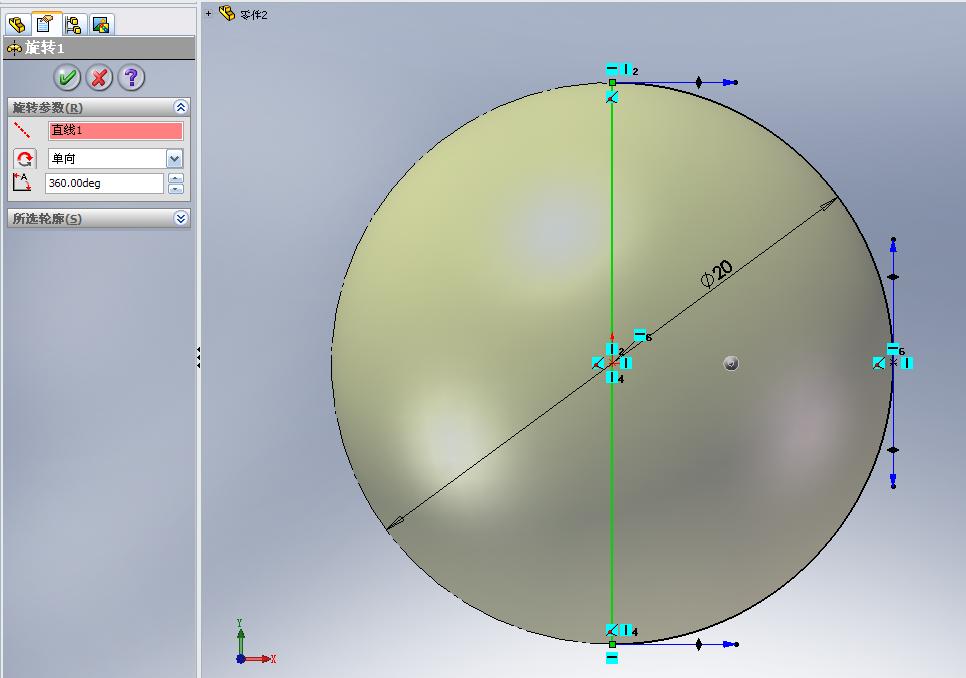Click the coincident relation icon at right arc midpoint
The height and width of the screenshot is (678, 966).
(x=879, y=363)
